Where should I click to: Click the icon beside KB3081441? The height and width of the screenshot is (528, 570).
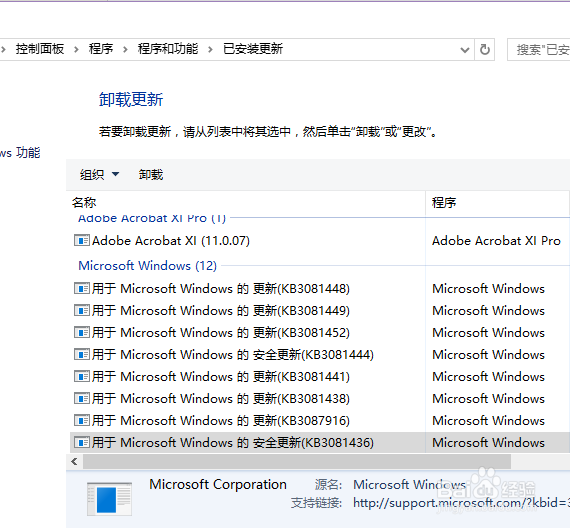(x=82, y=376)
